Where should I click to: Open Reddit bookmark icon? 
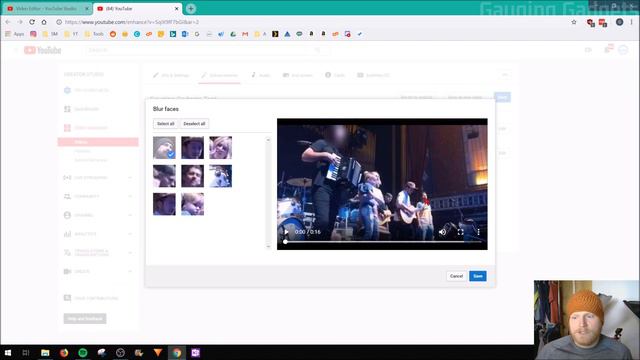click(x=113, y=34)
